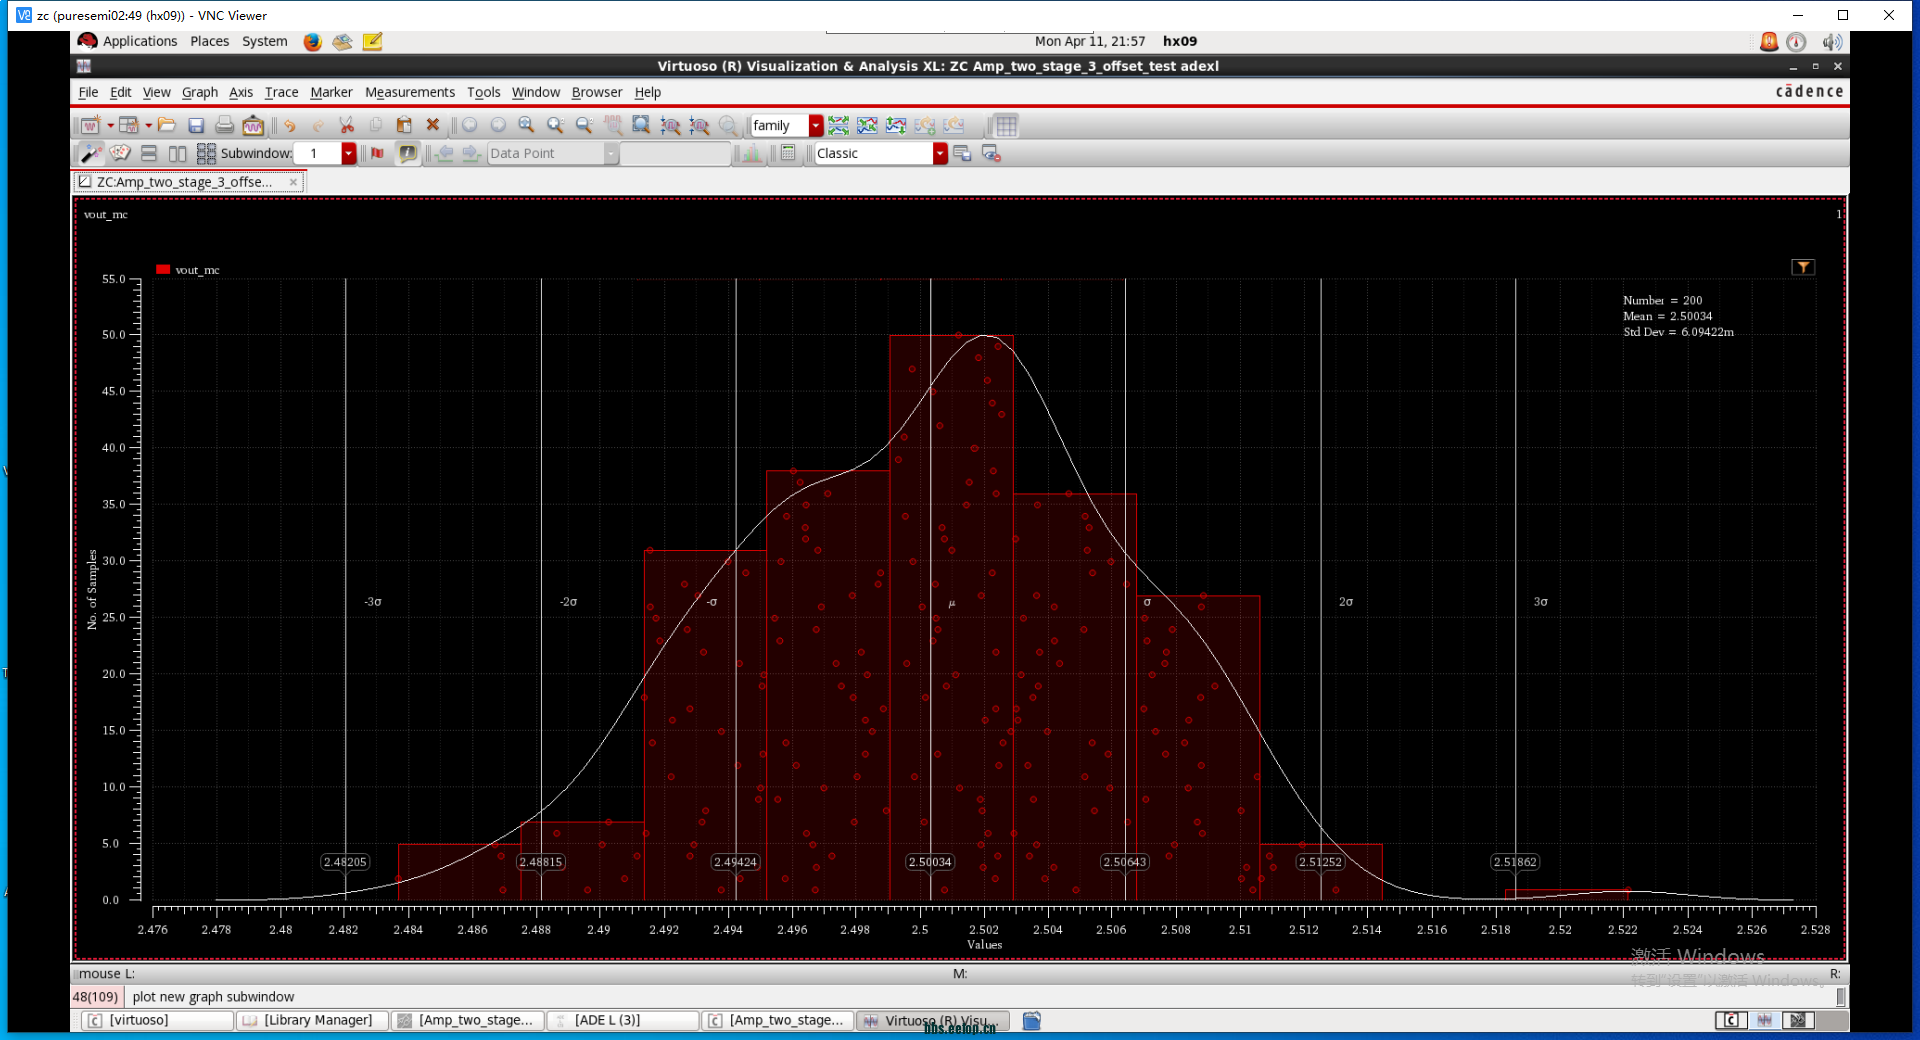This screenshot has width=1920, height=1040.
Task: Expand the new graph window arrow
Action: 110,125
